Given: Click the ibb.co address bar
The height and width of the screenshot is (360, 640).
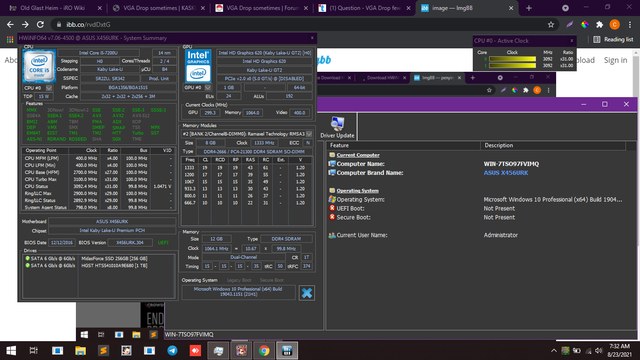Looking at the screenshot, I should (x=300, y=24).
